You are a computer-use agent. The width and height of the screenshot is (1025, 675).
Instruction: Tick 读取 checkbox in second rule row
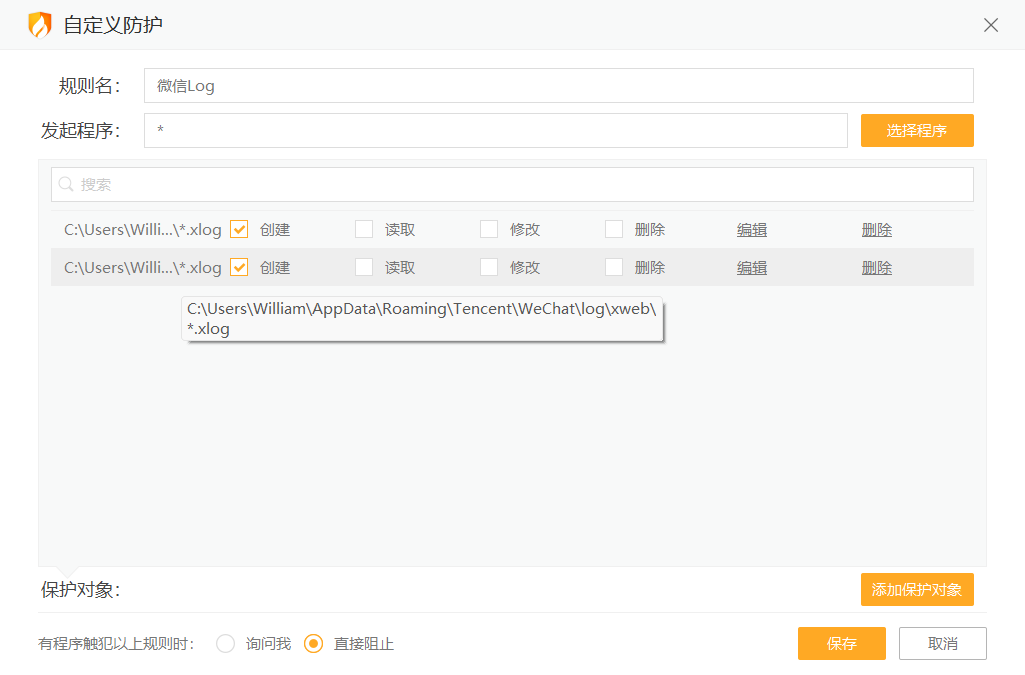[x=364, y=267]
